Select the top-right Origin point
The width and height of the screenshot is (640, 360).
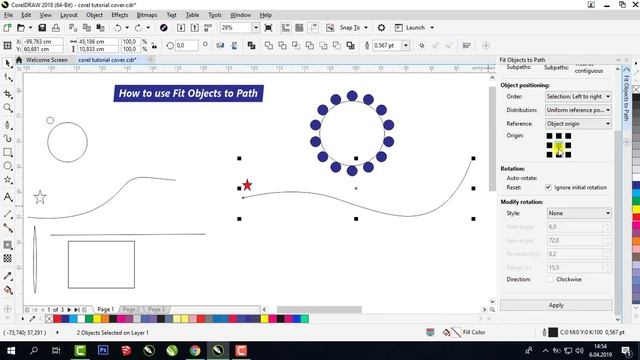(568, 136)
